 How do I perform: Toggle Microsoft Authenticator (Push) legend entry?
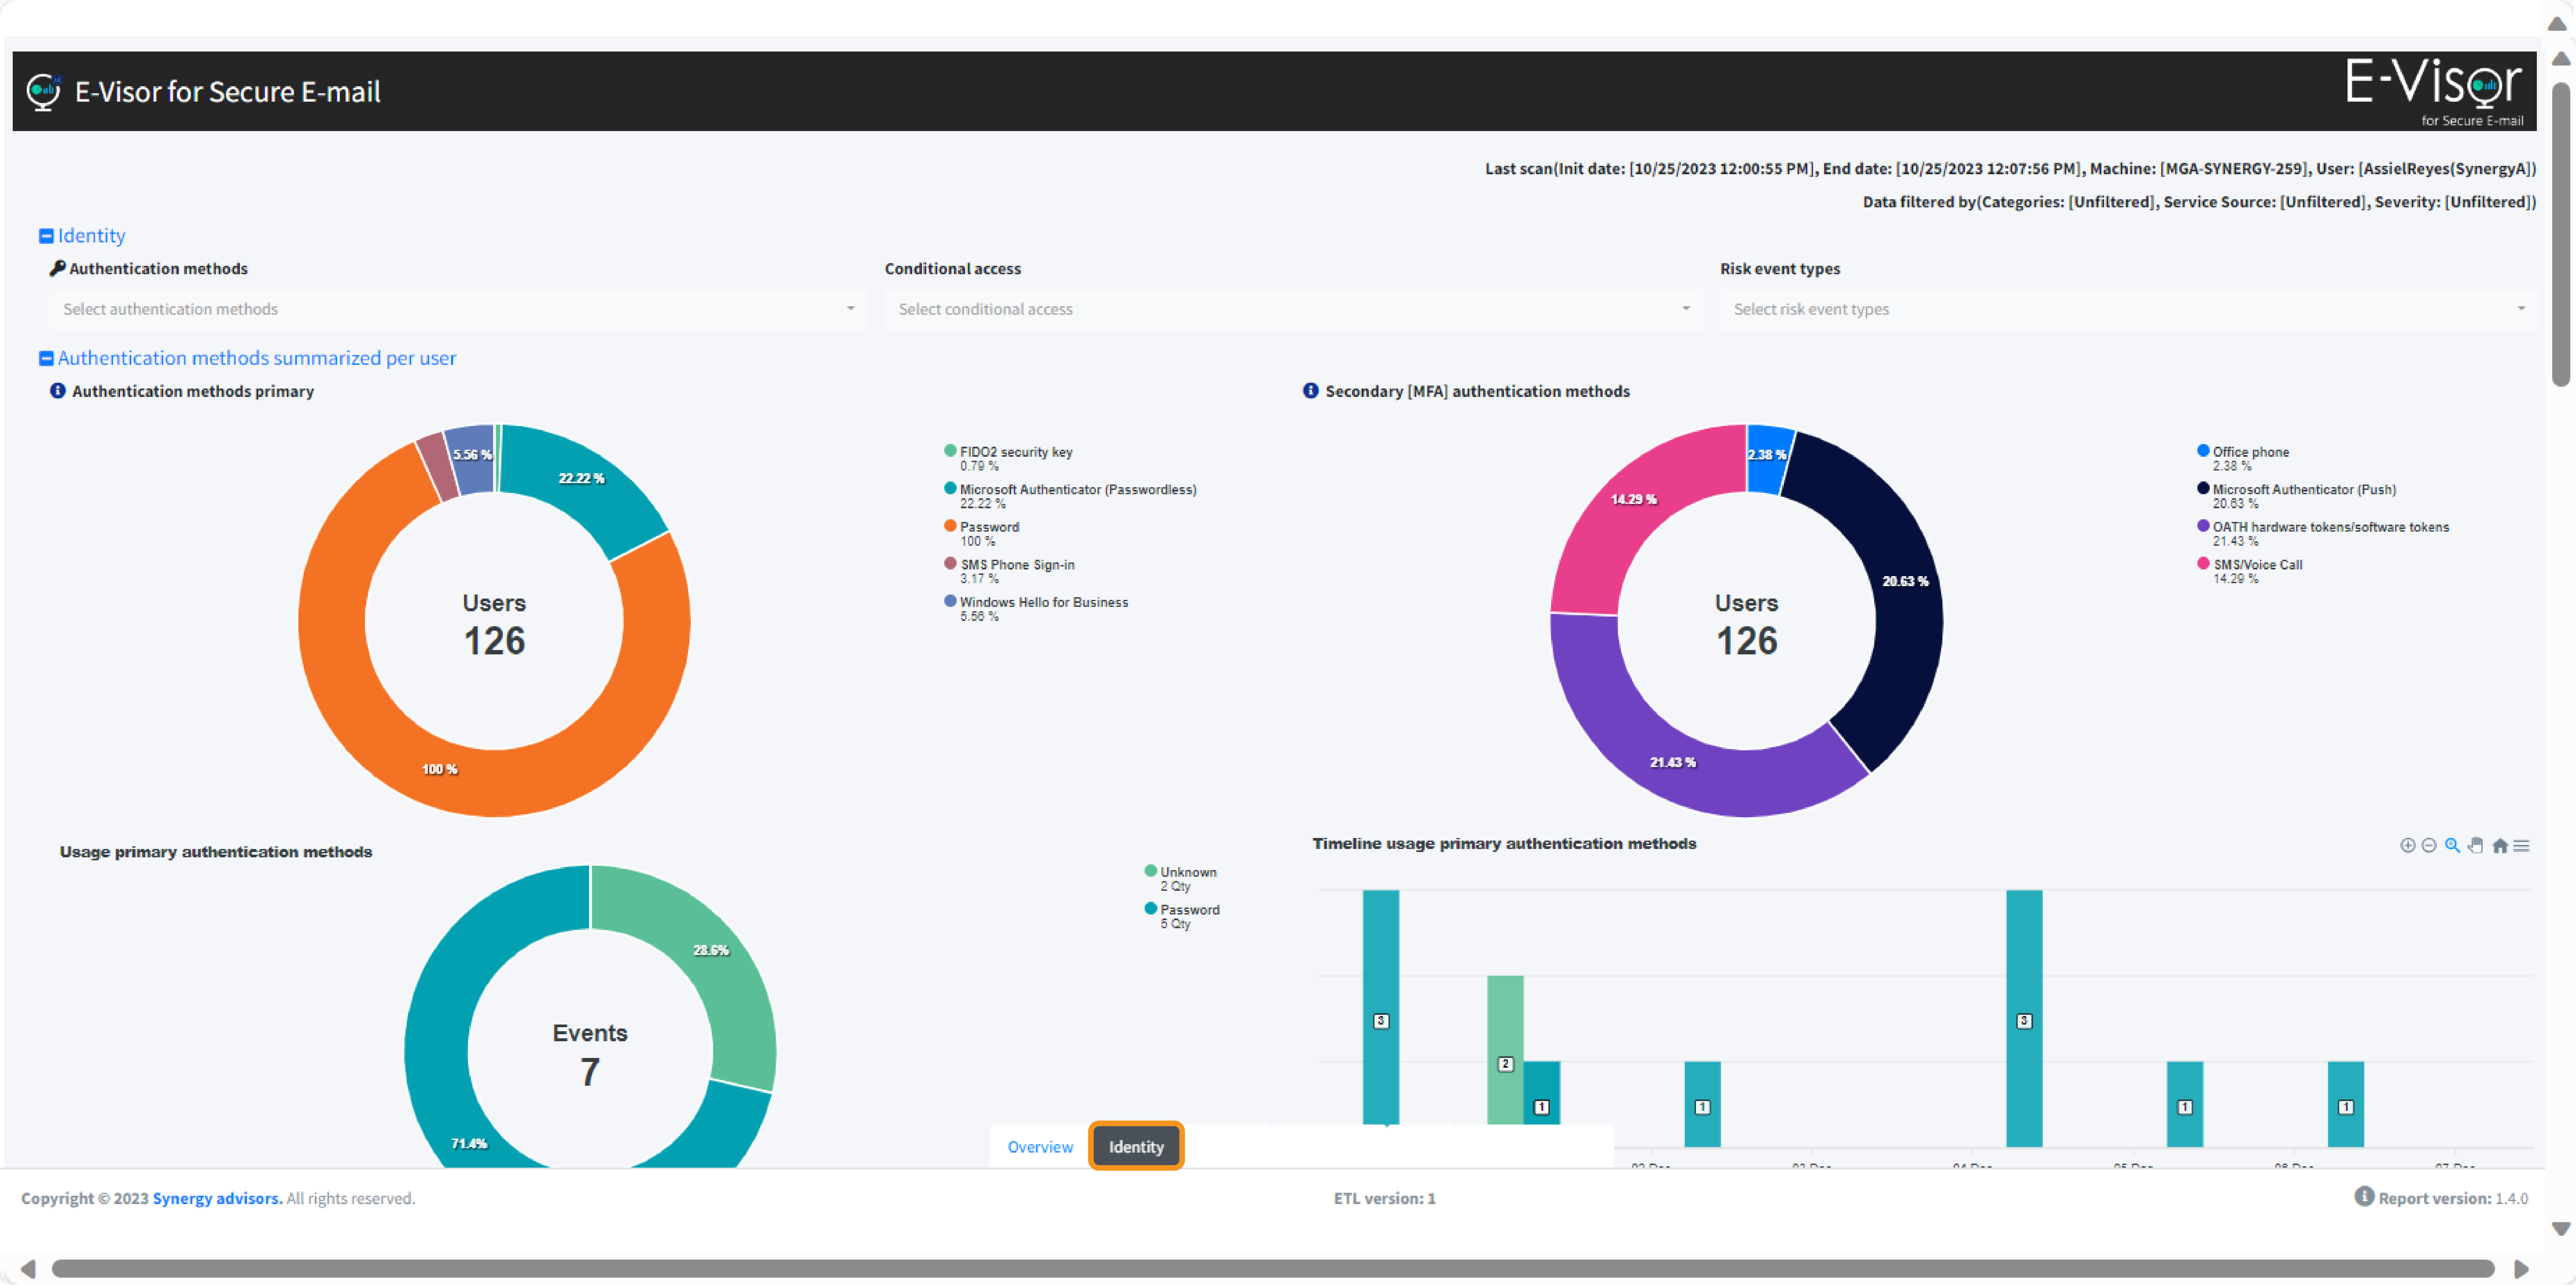coord(2296,496)
